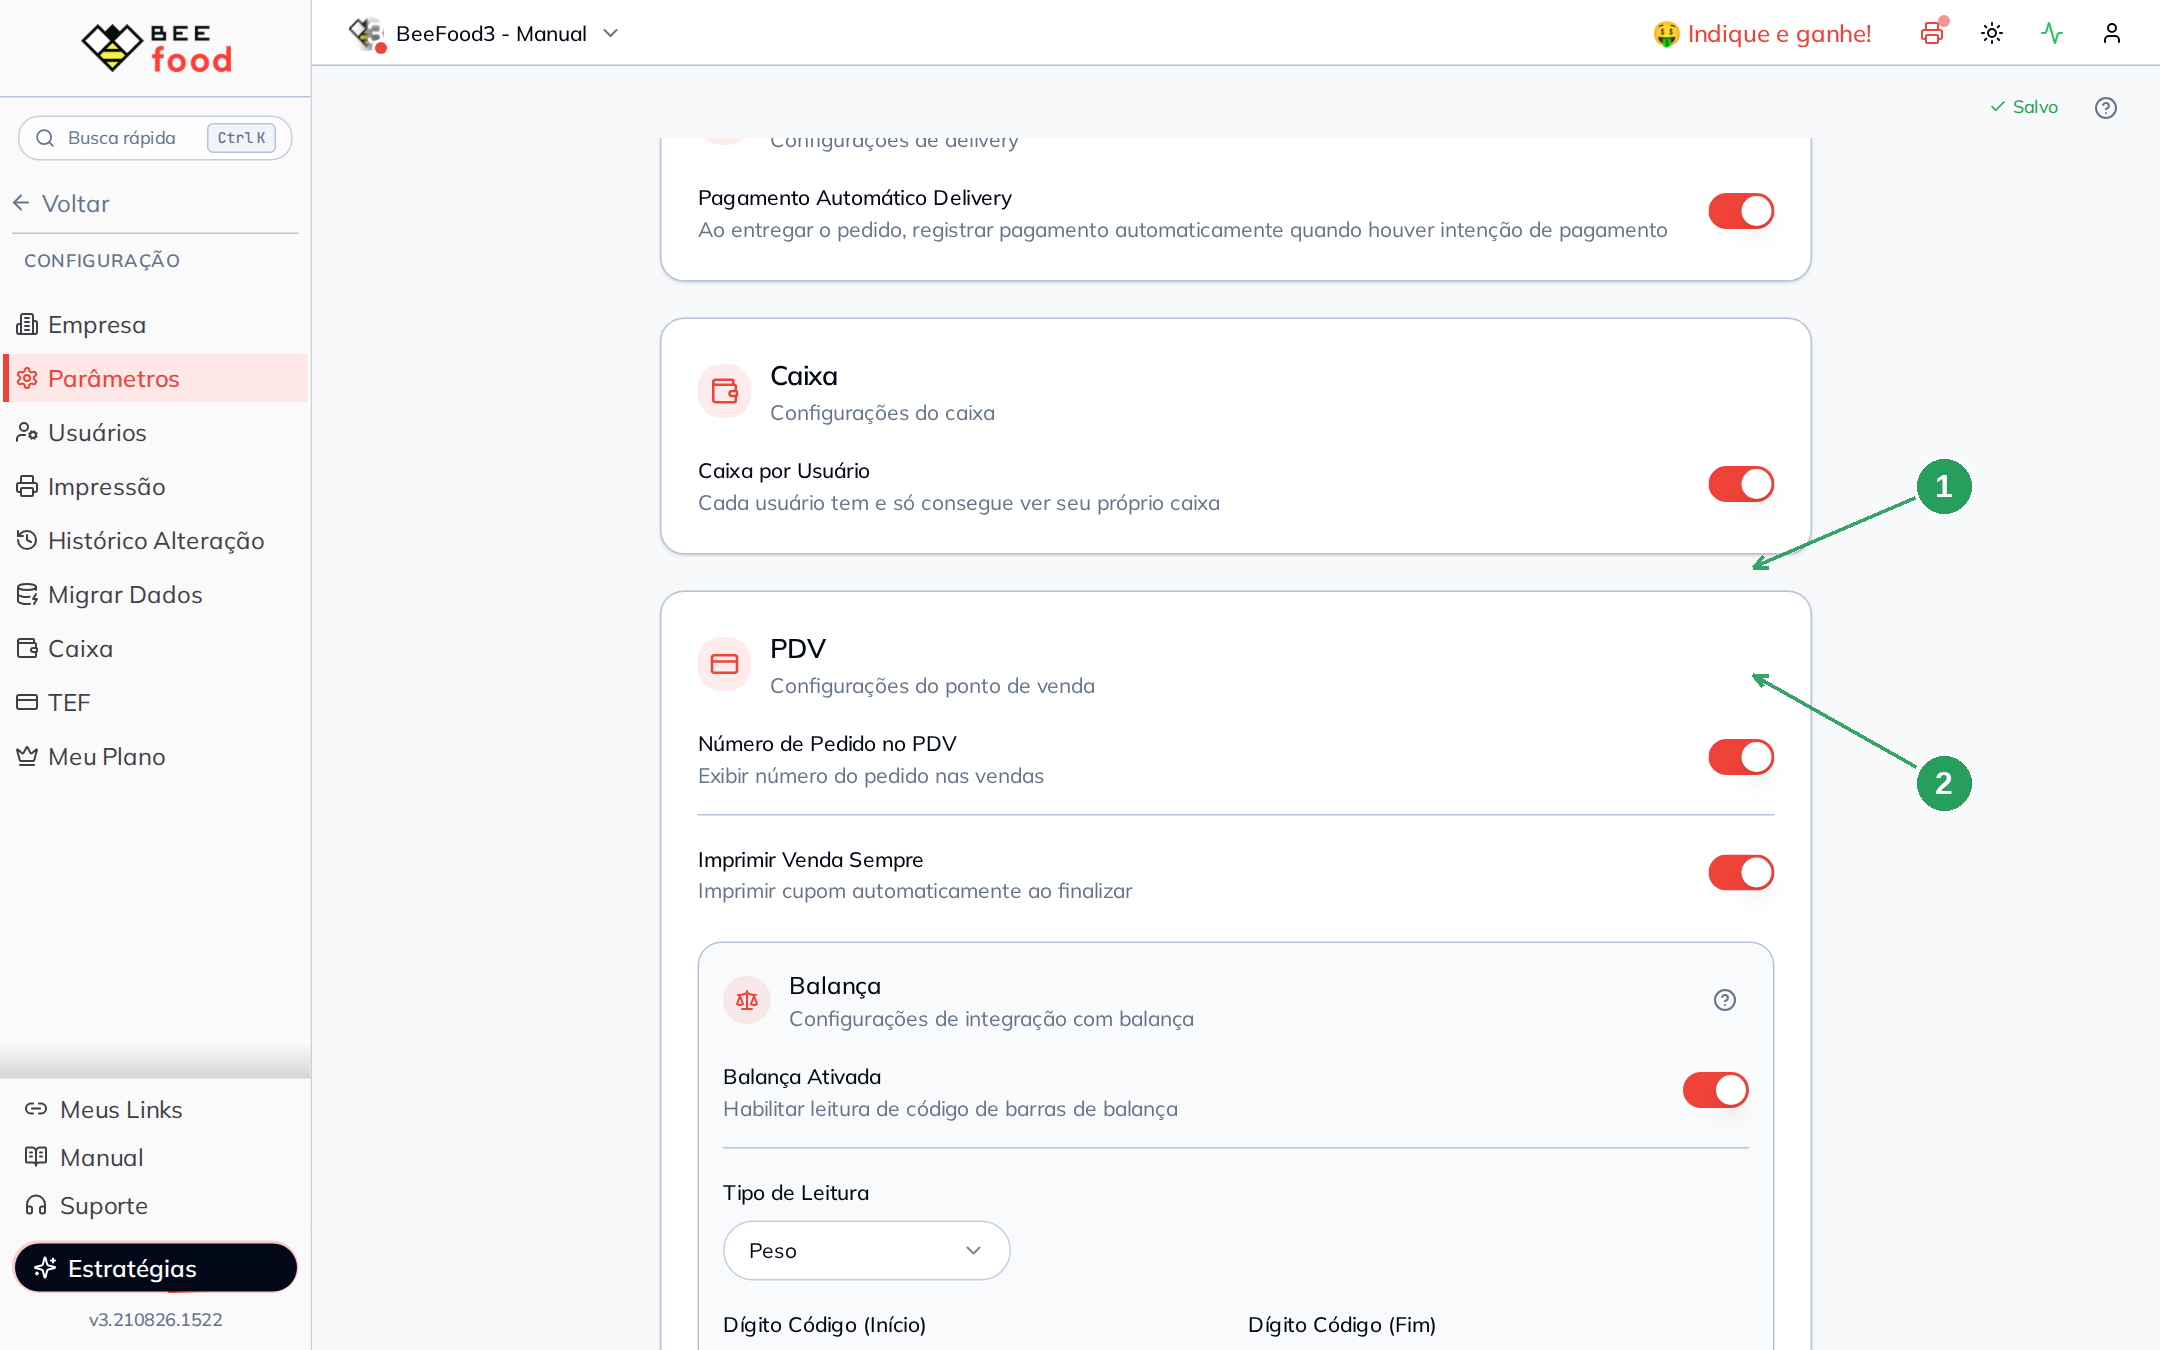Image resolution: width=2160 pixels, height=1350 pixels.
Task: Click version text v3.210826.1522
Action: [x=156, y=1319]
